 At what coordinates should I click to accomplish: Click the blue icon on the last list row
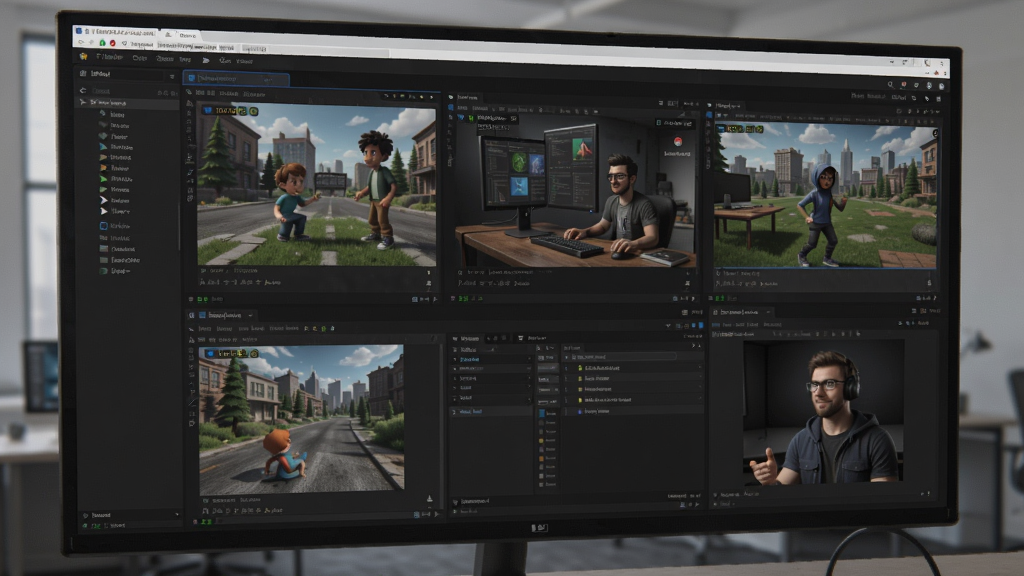[580, 411]
